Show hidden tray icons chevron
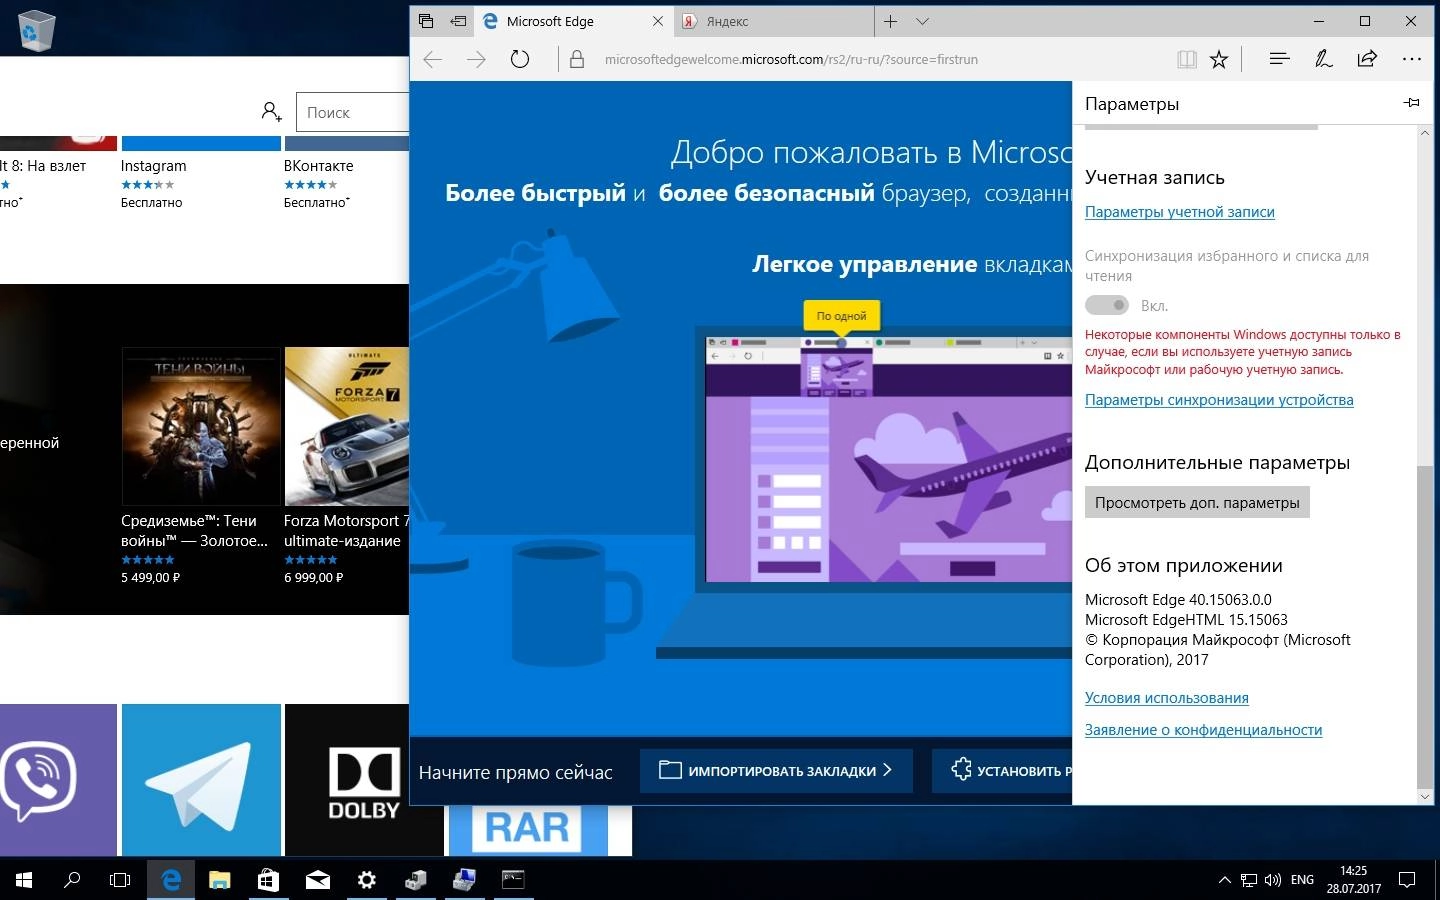 1224,880
